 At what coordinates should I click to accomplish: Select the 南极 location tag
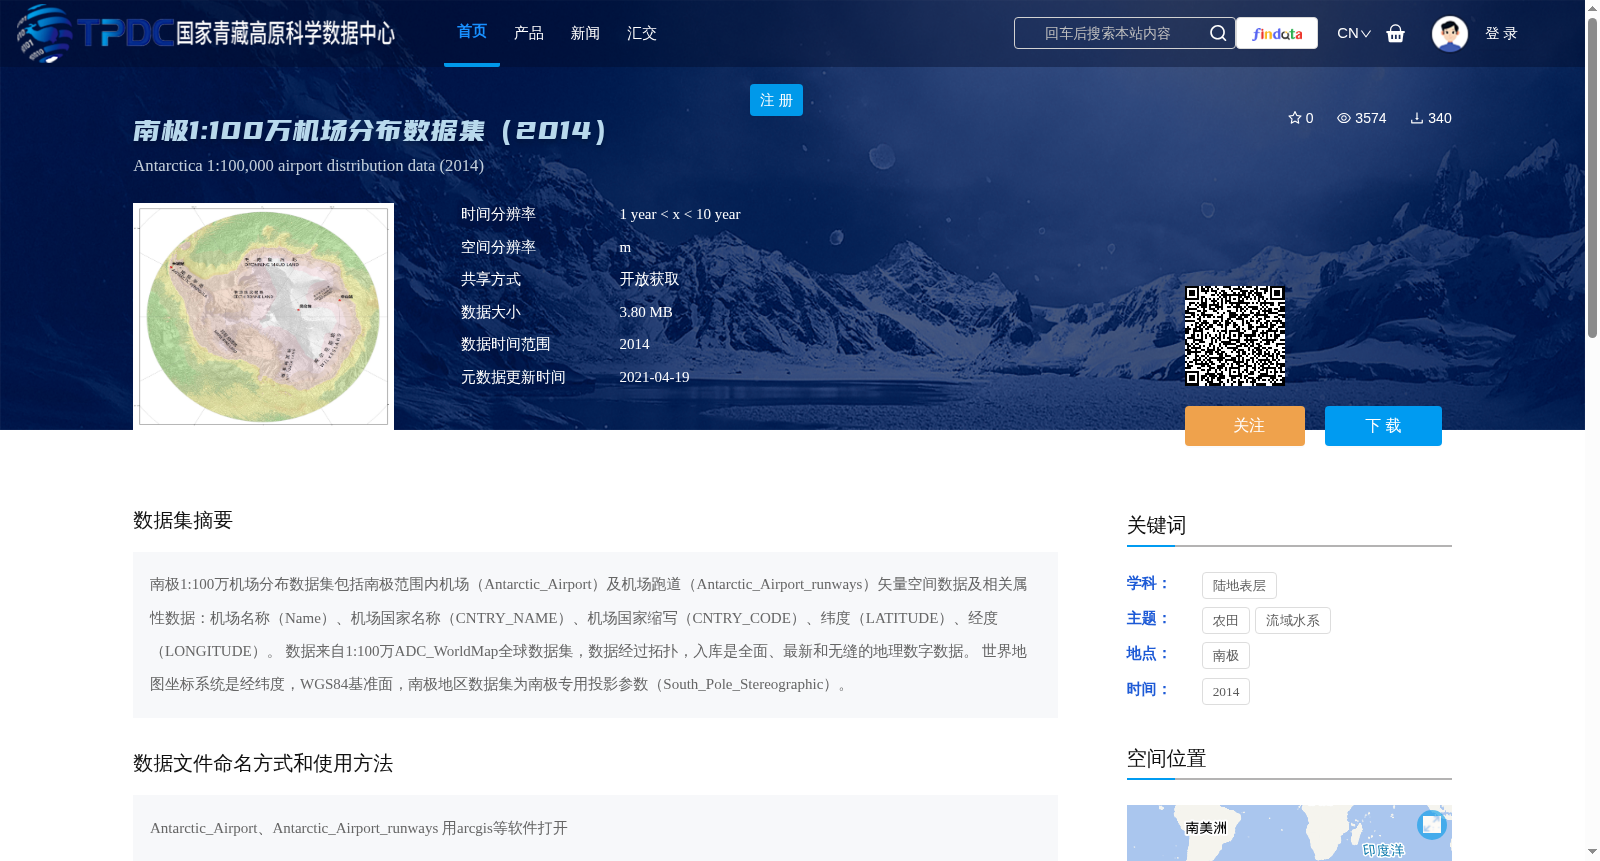(x=1225, y=656)
